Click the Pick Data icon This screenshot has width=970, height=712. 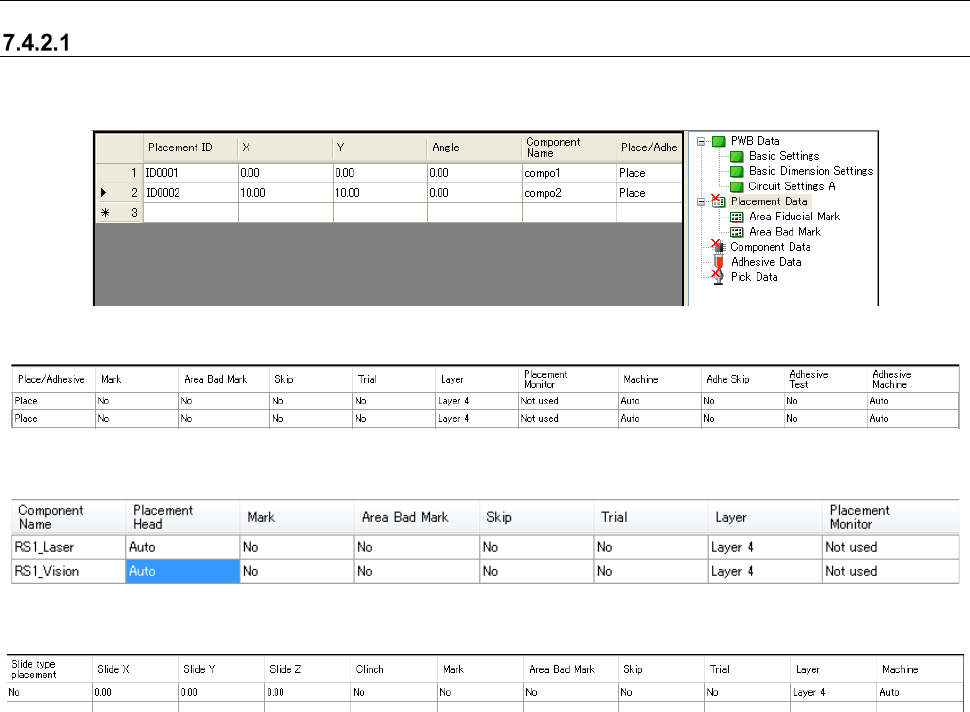(x=717, y=277)
